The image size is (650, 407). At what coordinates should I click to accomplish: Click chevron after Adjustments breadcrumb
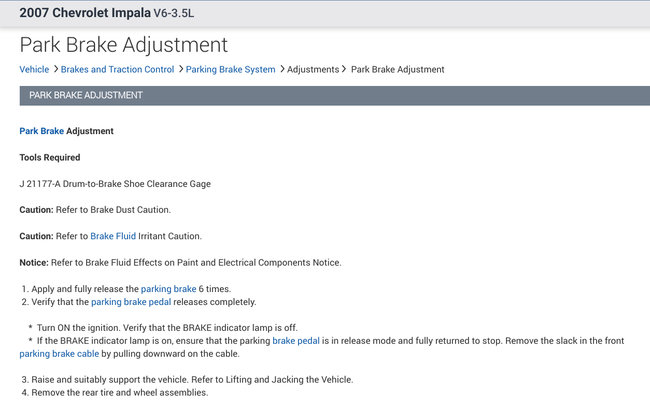click(x=345, y=69)
